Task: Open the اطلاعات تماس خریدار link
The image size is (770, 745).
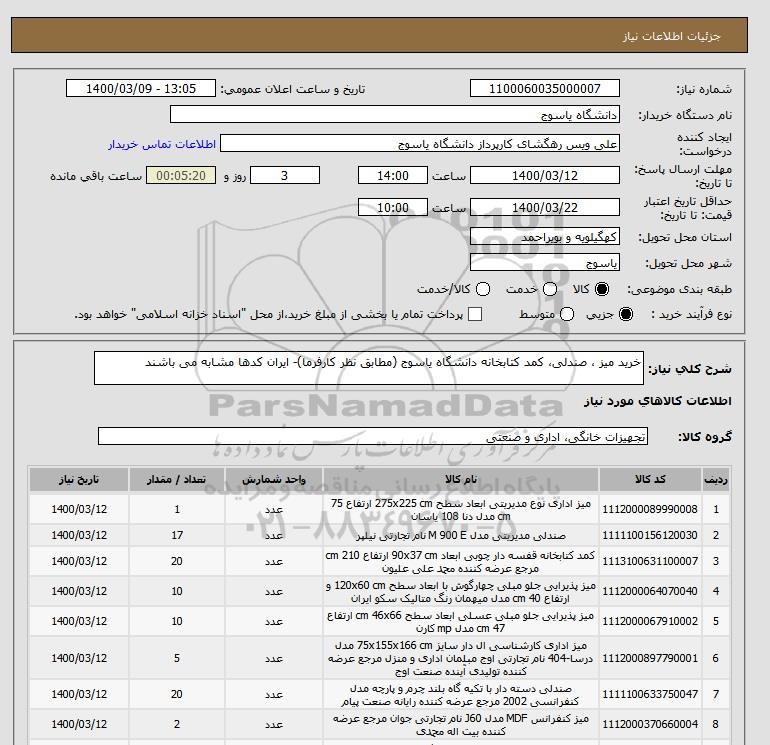Action: (162, 144)
